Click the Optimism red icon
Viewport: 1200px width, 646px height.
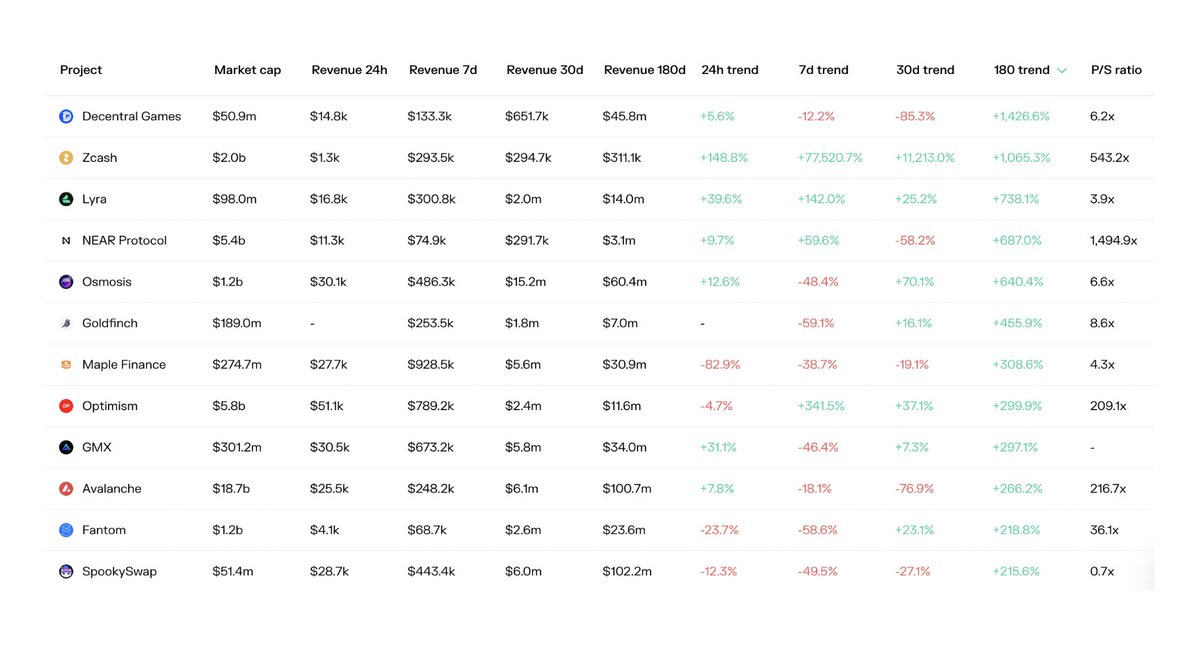66,406
